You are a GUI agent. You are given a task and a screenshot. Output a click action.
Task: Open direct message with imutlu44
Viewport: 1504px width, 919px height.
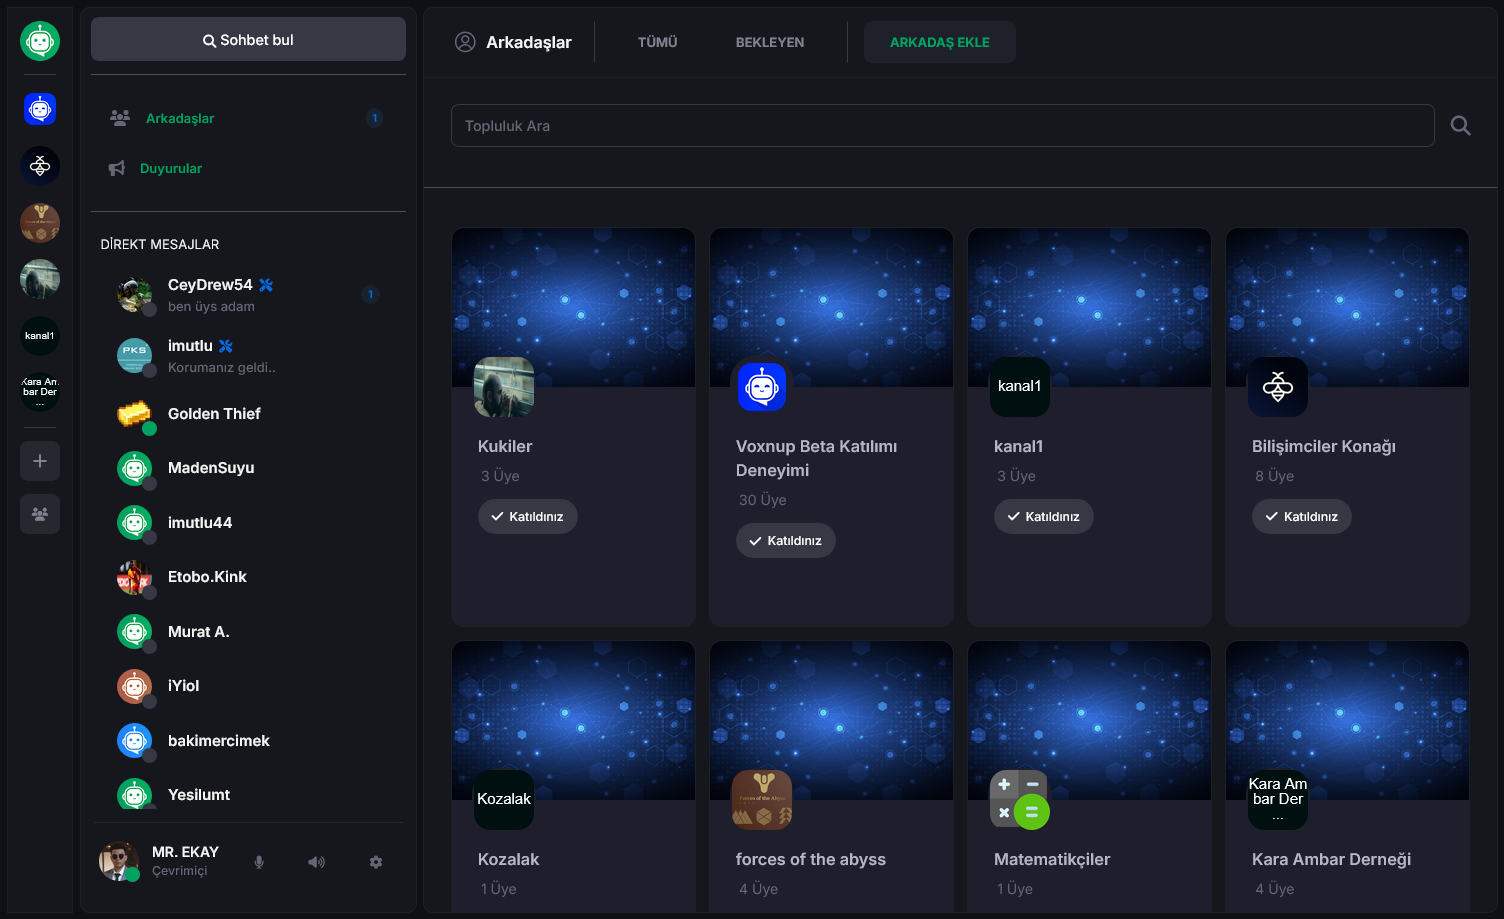(x=248, y=523)
